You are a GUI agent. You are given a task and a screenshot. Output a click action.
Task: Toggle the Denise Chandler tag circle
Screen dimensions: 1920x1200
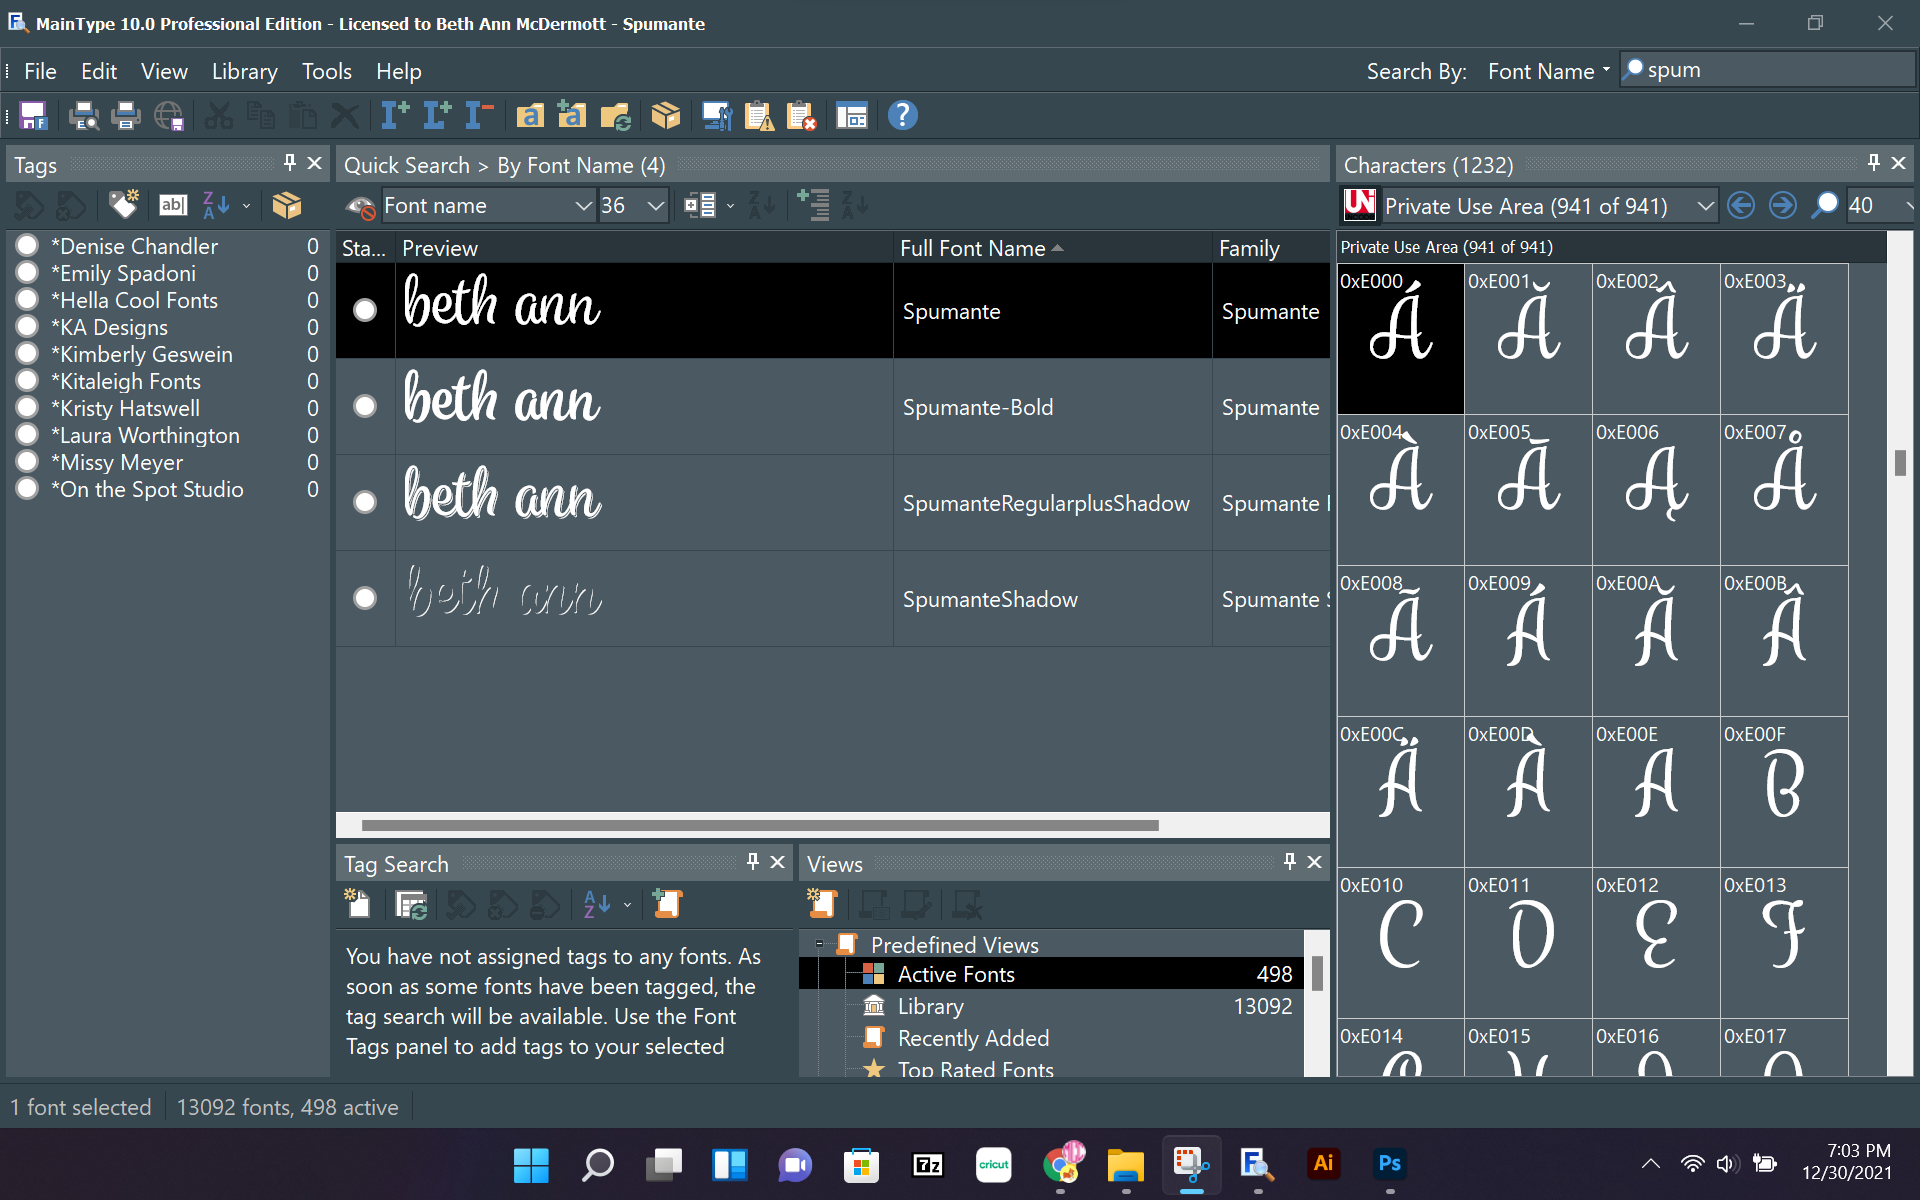[27, 246]
